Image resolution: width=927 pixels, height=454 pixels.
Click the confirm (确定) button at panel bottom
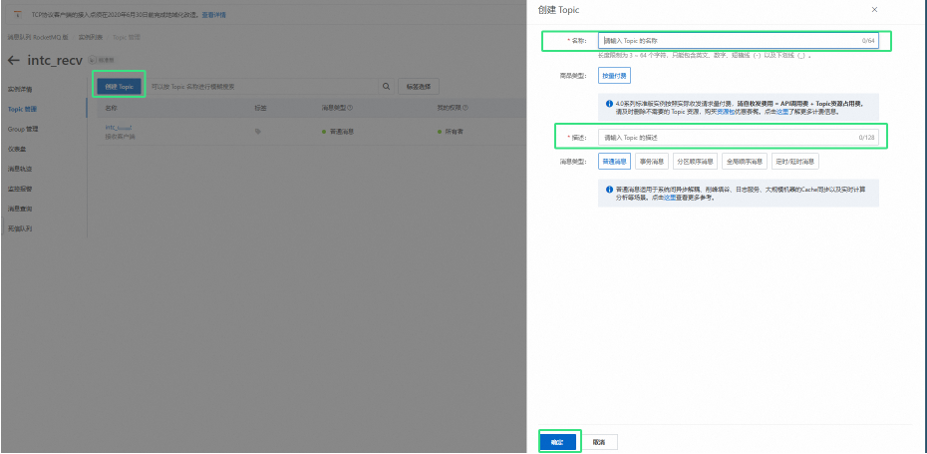click(558, 442)
